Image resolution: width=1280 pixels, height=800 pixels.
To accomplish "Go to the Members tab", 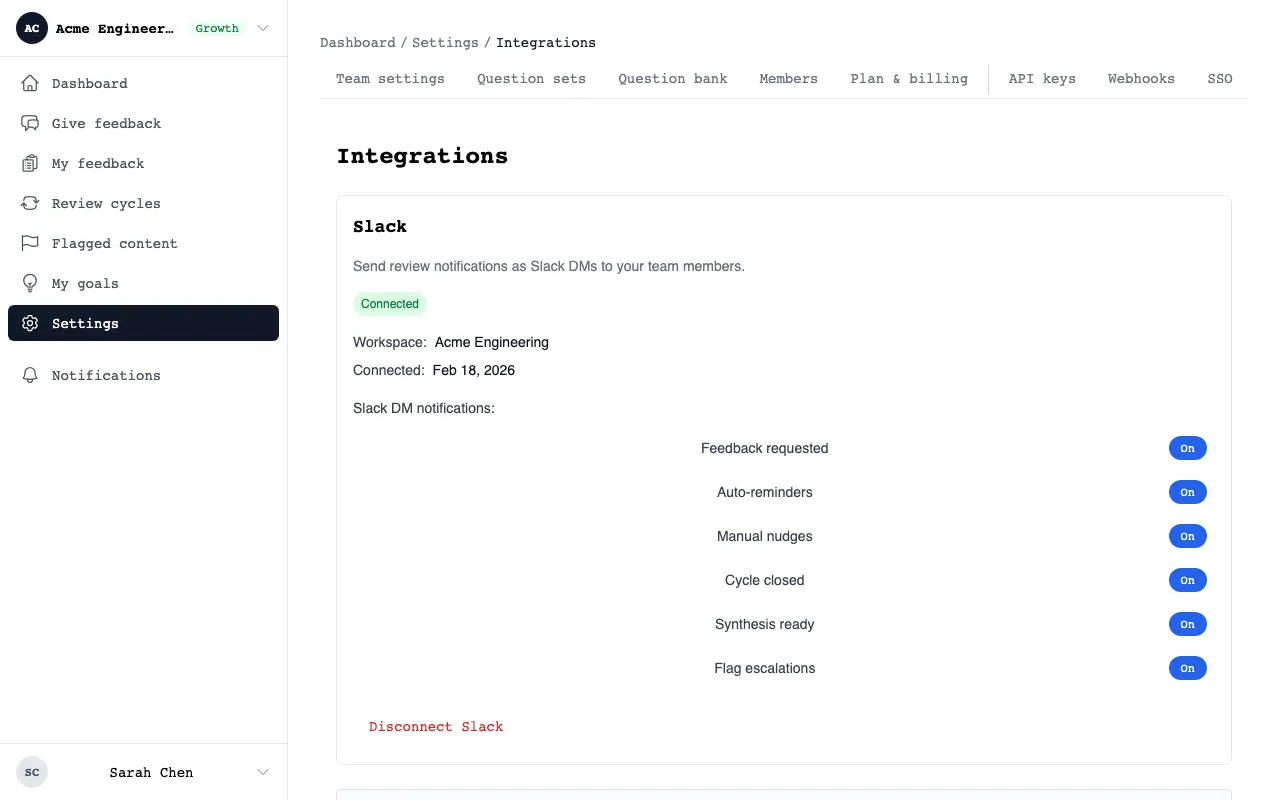I will [789, 78].
